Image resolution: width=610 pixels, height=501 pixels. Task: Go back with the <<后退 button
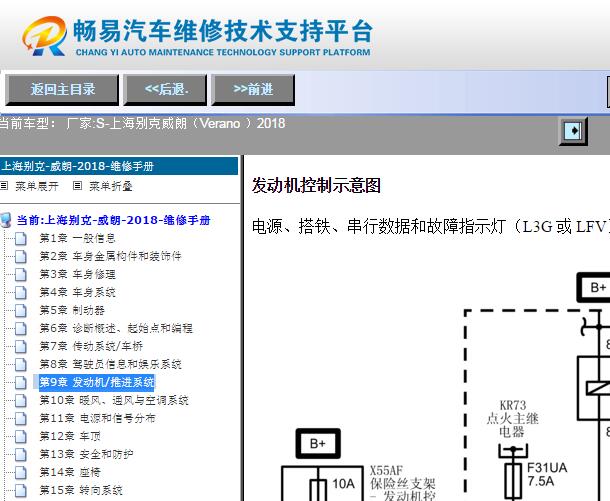[x=165, y=90]
